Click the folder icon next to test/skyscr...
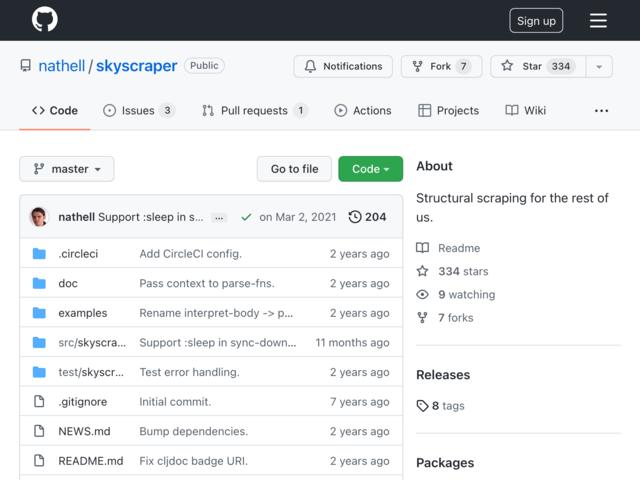 tap(39, 372)
